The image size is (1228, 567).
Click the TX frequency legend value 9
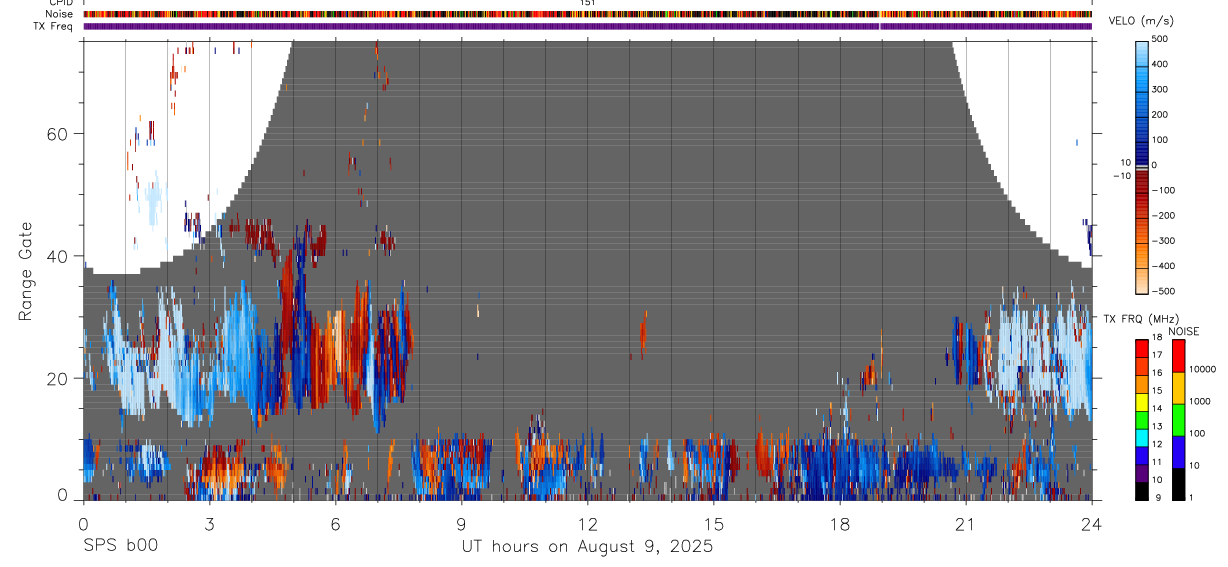pyautogui.click(x=1158, y=497)
